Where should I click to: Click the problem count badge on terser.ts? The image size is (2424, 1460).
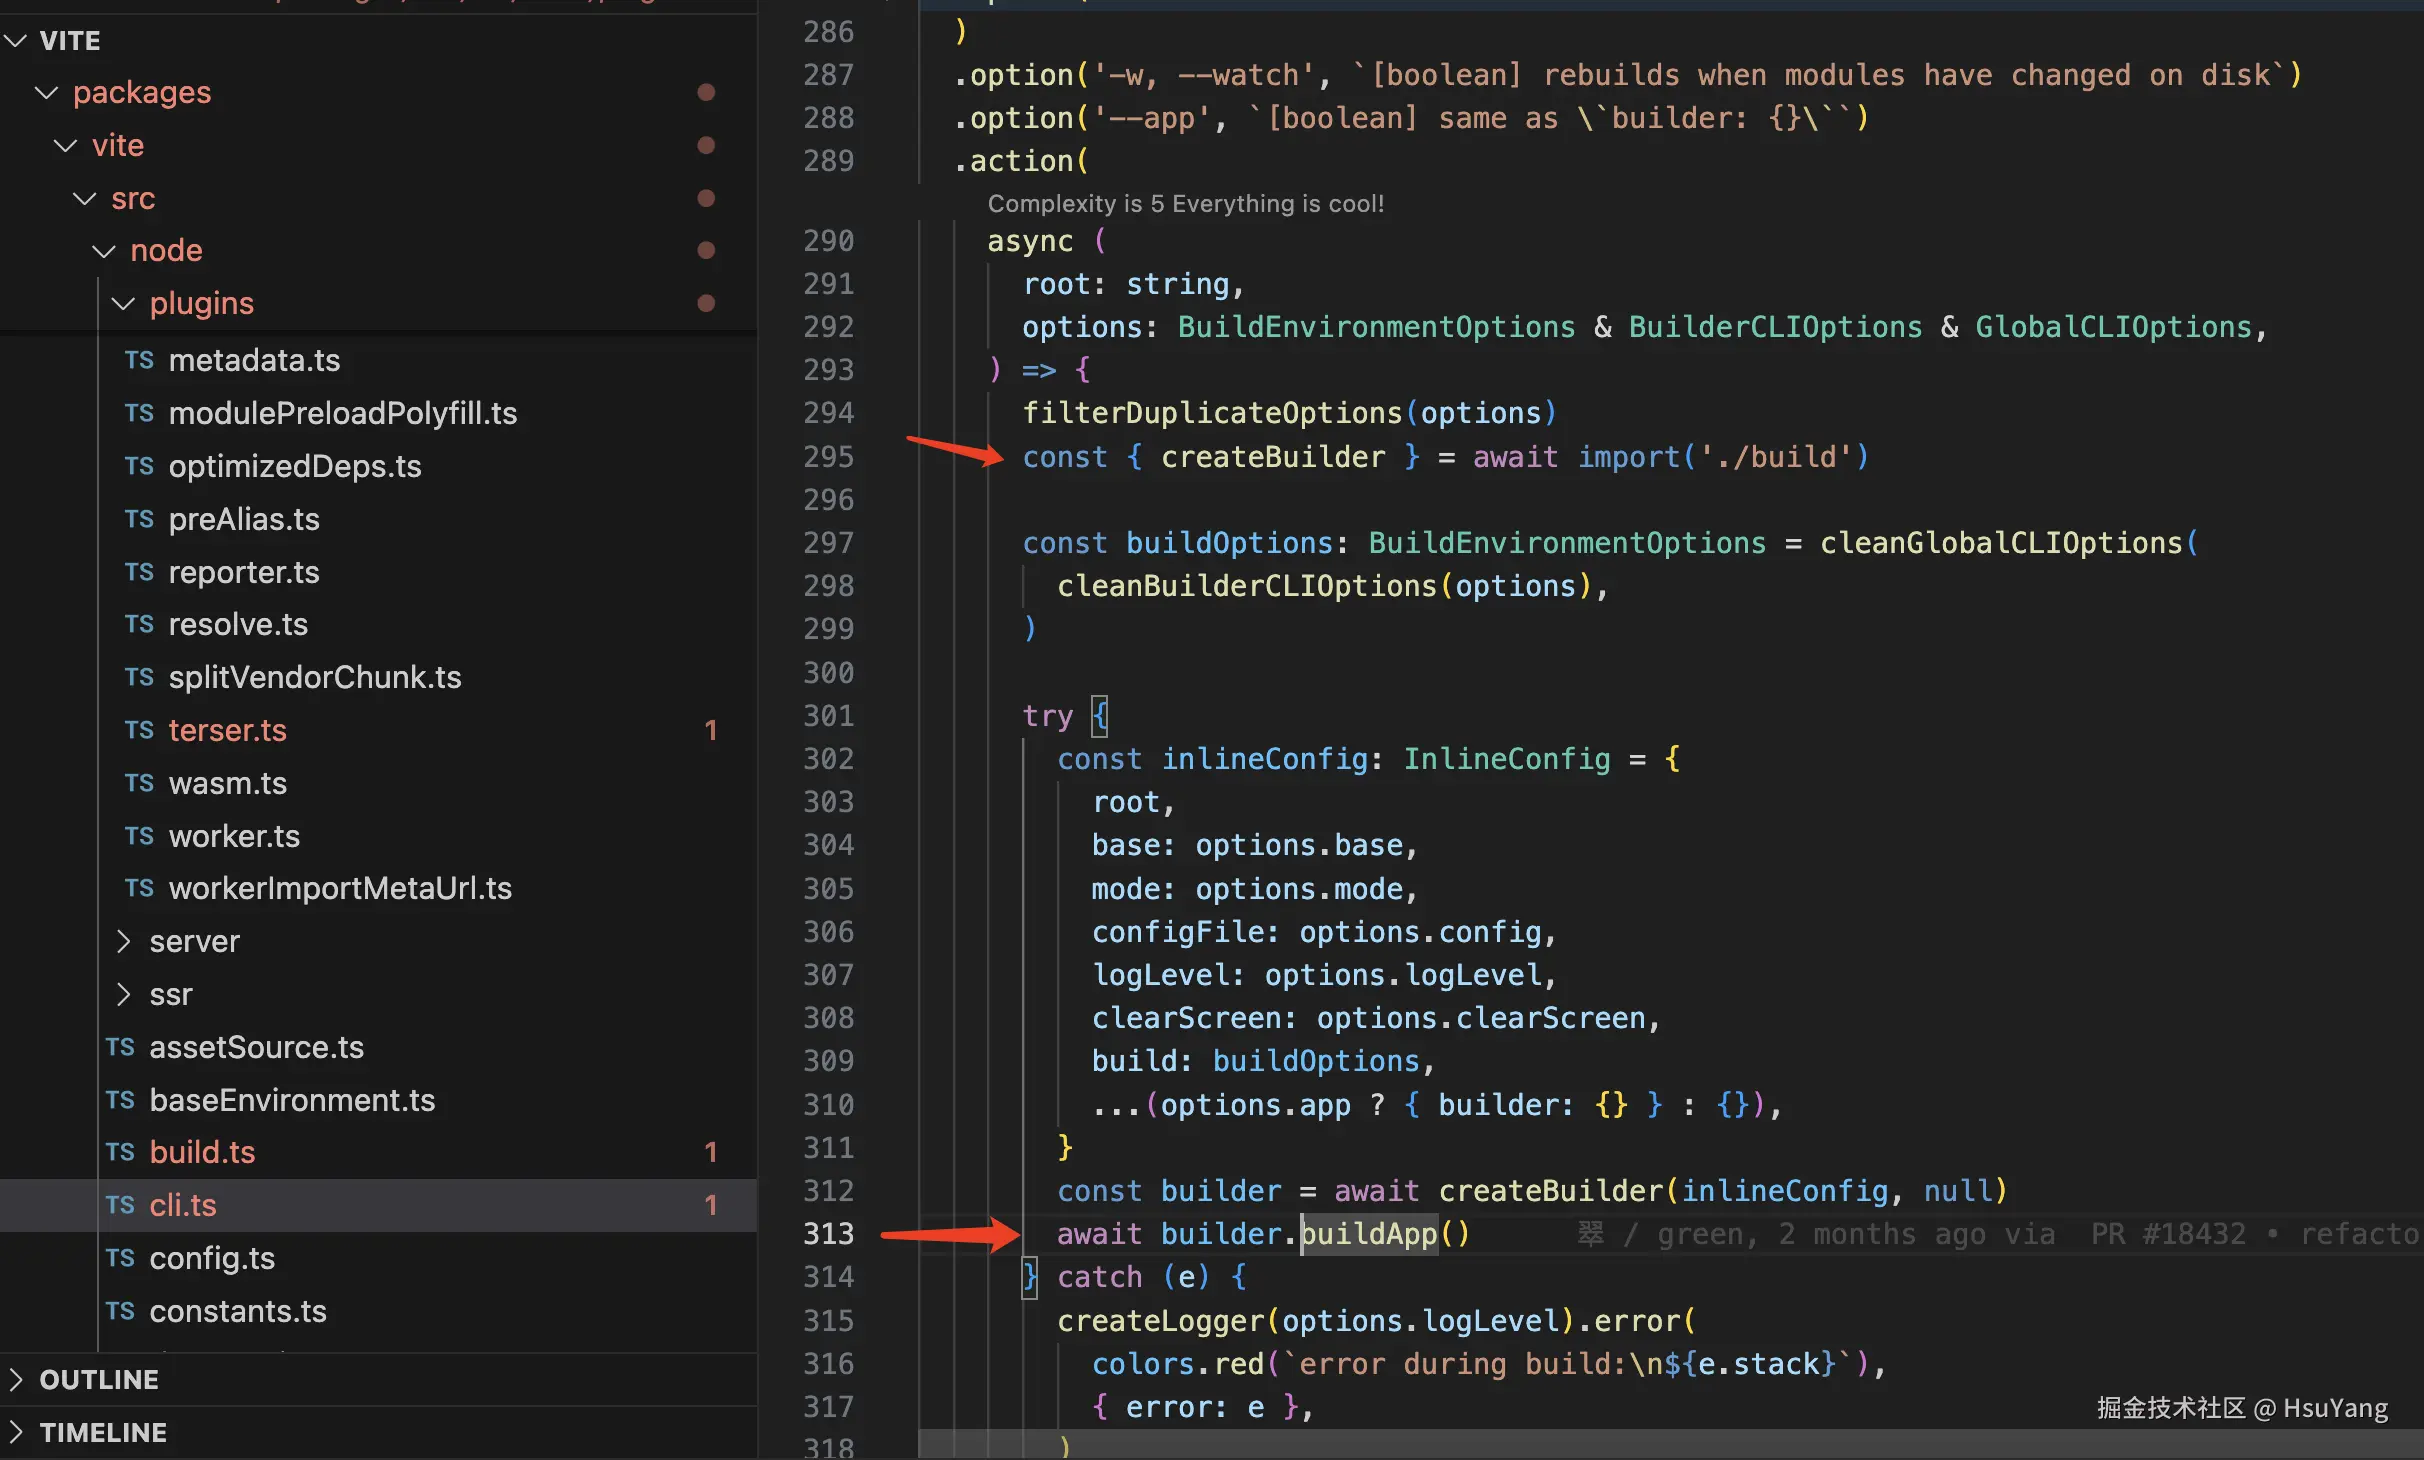pyautogui.click(x=711, y=730)
